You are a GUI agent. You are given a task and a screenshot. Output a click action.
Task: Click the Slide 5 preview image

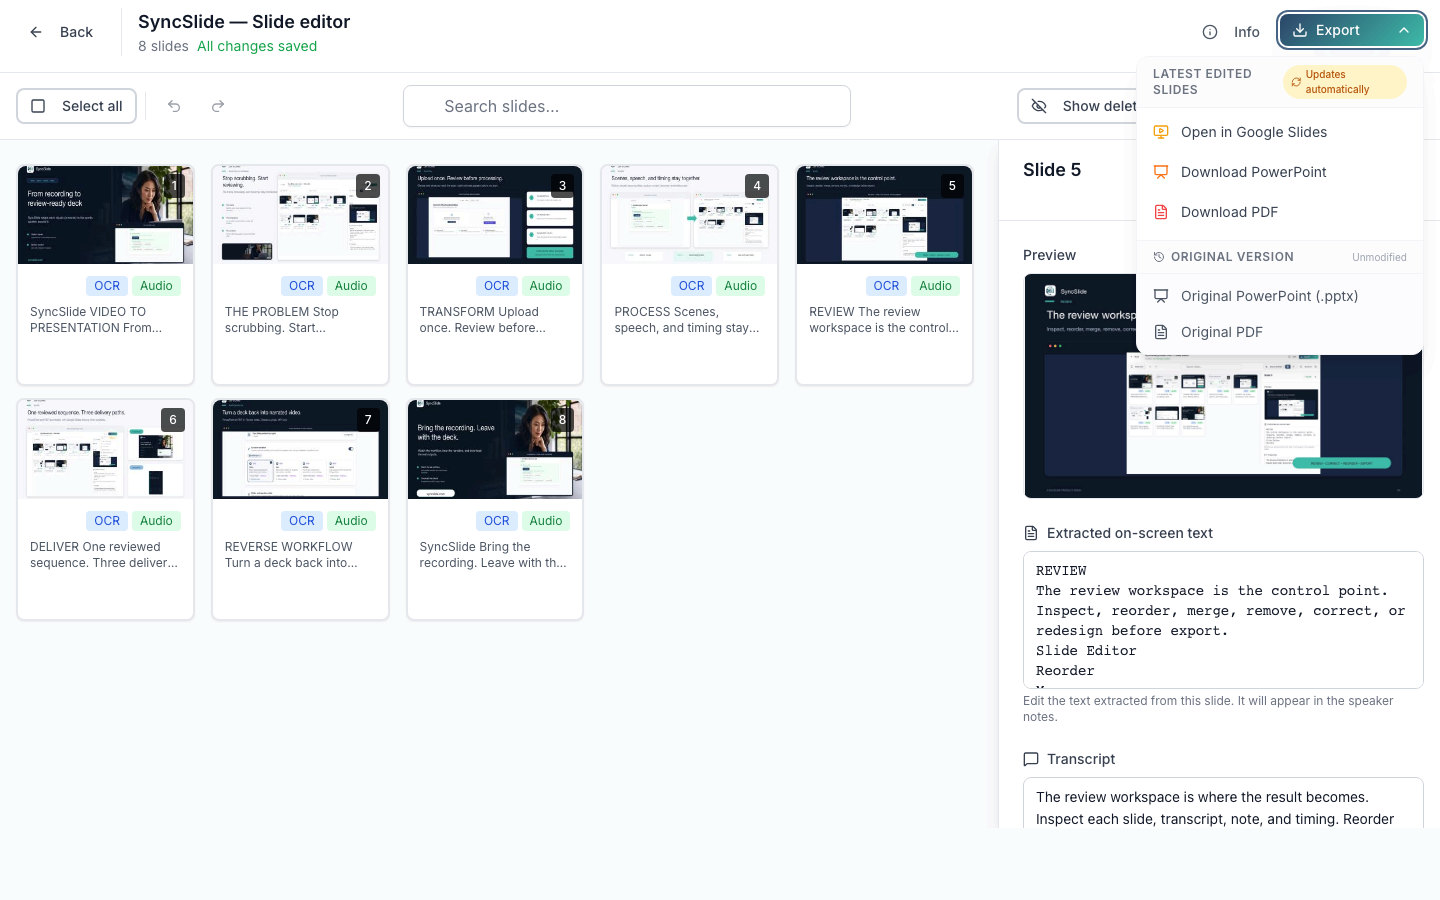pyautogui.click(x=1223, y=385)
